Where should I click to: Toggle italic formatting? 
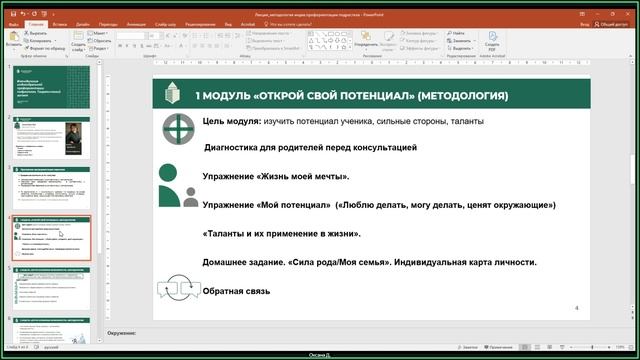pos(127,46)
